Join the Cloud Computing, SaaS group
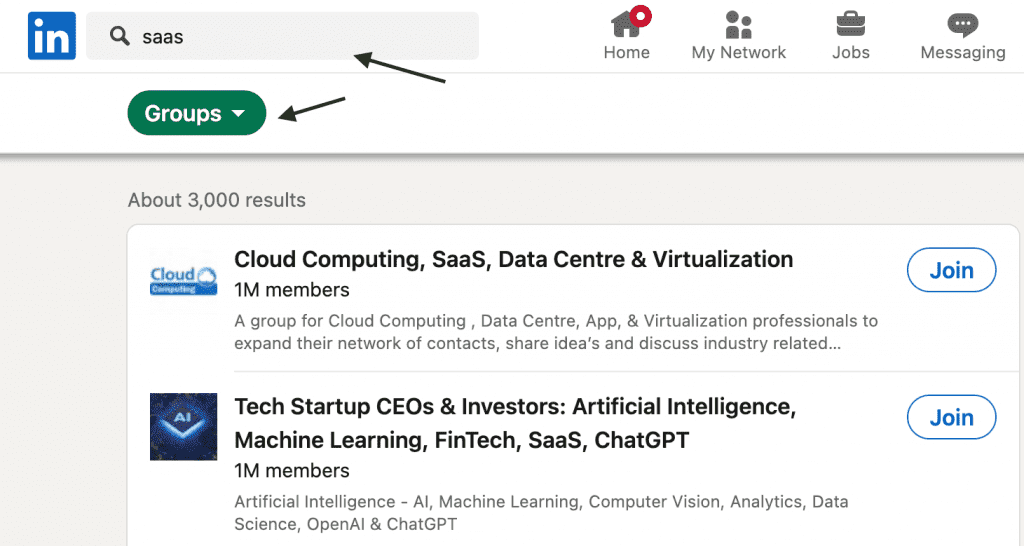 [951, 270]
